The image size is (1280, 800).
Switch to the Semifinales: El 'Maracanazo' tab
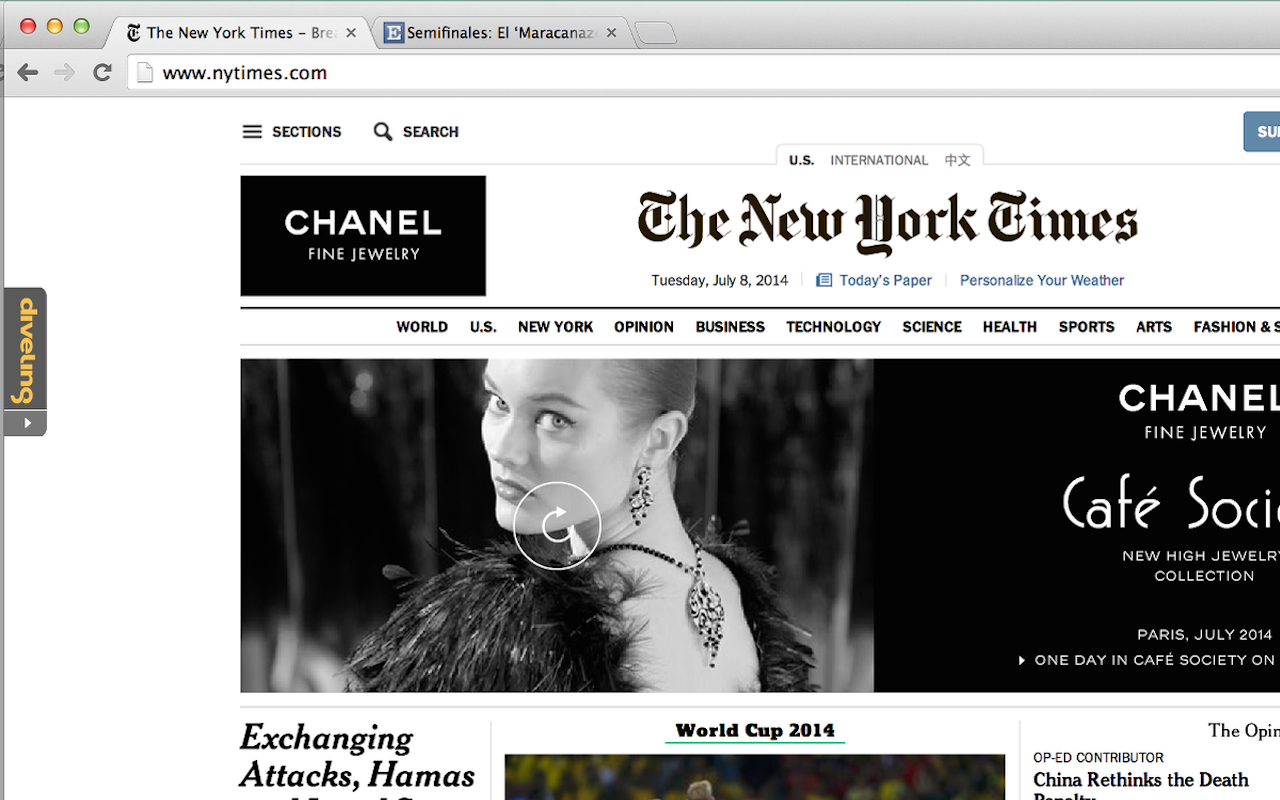[500, 33]
